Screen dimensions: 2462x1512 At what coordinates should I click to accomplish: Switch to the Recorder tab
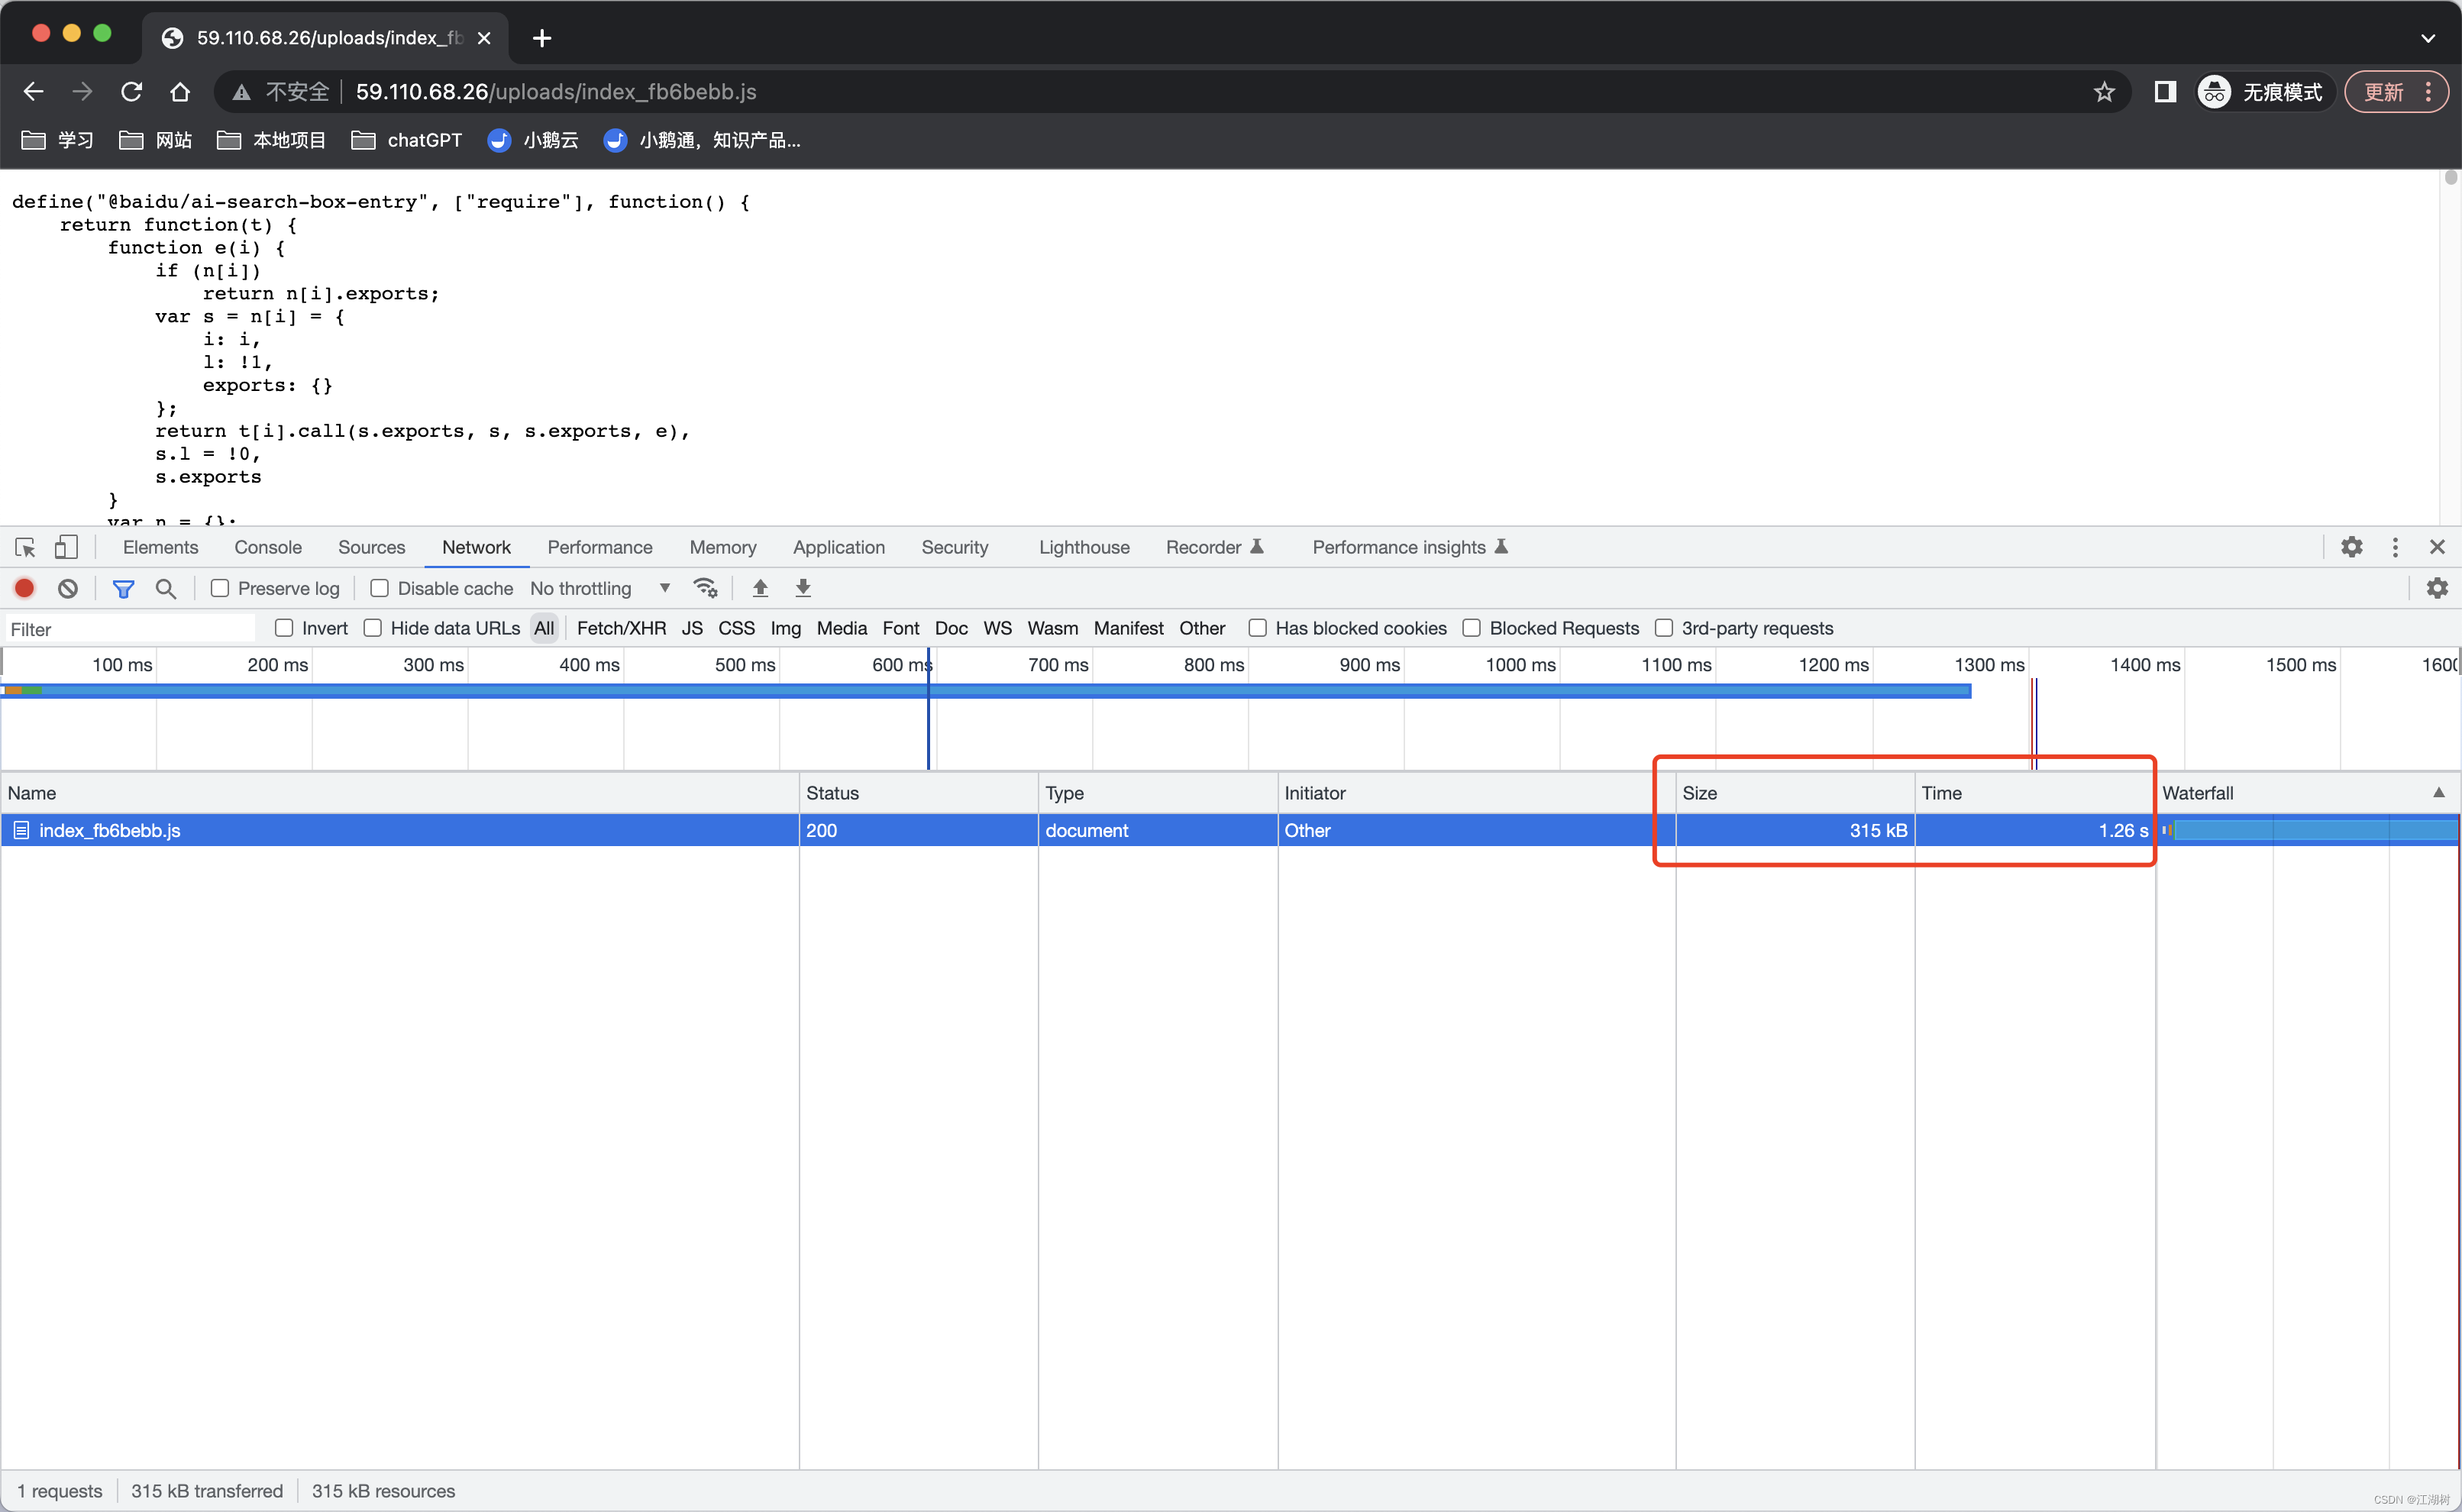(x=1215, y=547)
